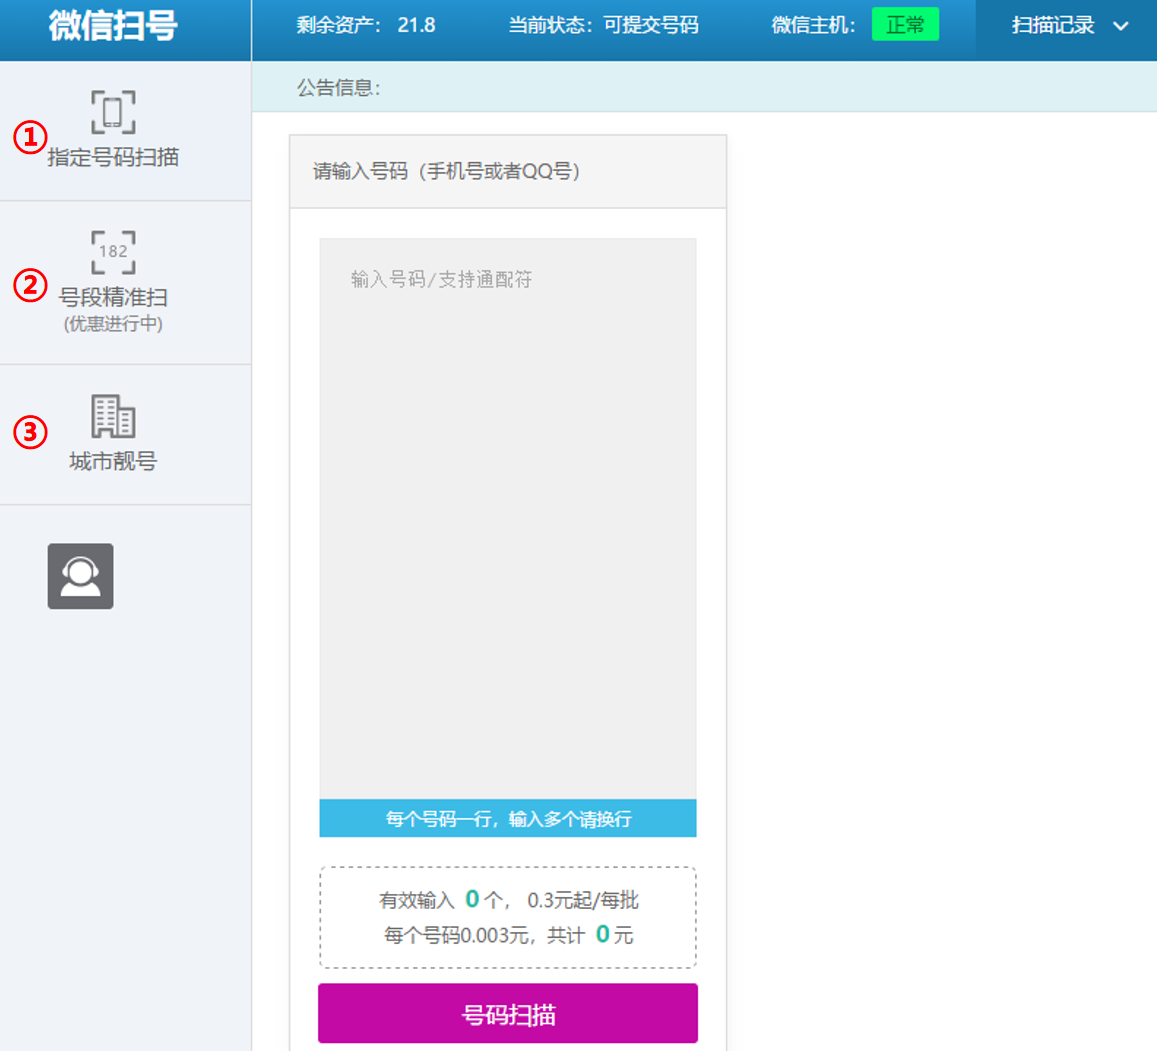The width and height of the screenshot is (1157, 1051).
Task: Click the blue 每个号码一行 hint bar
Action: [507, 818]
